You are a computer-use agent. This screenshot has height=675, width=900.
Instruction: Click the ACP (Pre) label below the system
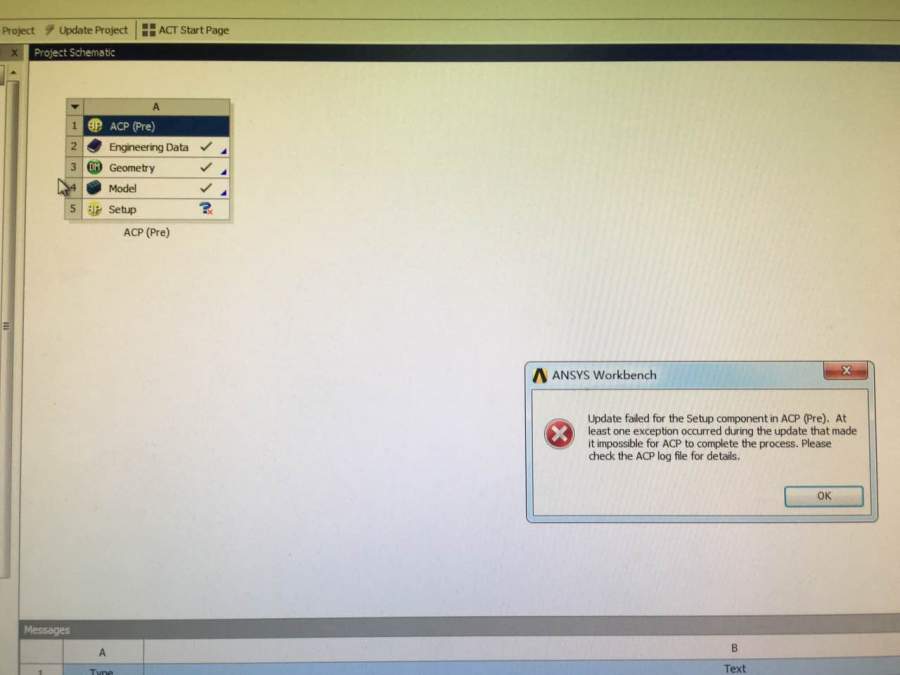pos(146,232)
